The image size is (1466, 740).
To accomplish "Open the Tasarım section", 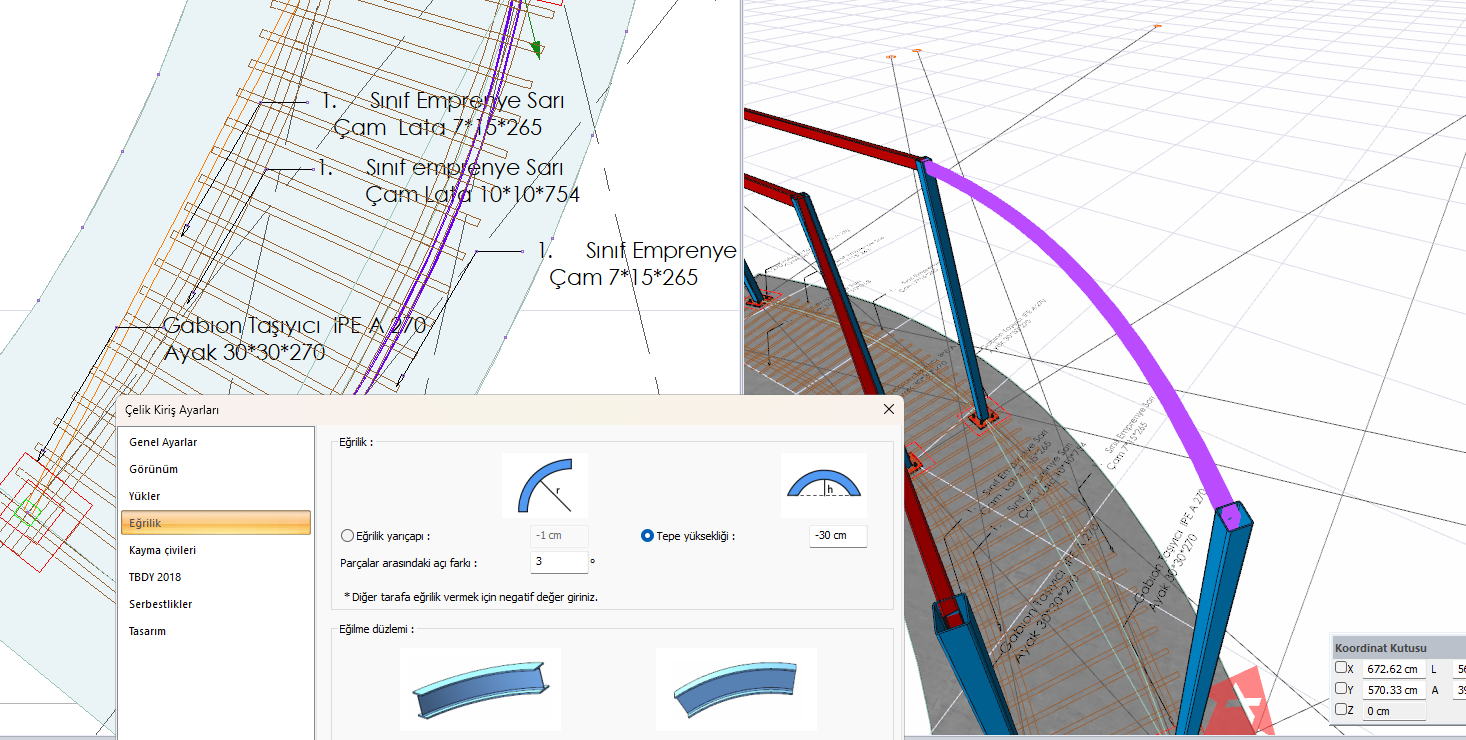I will (148, 631).
